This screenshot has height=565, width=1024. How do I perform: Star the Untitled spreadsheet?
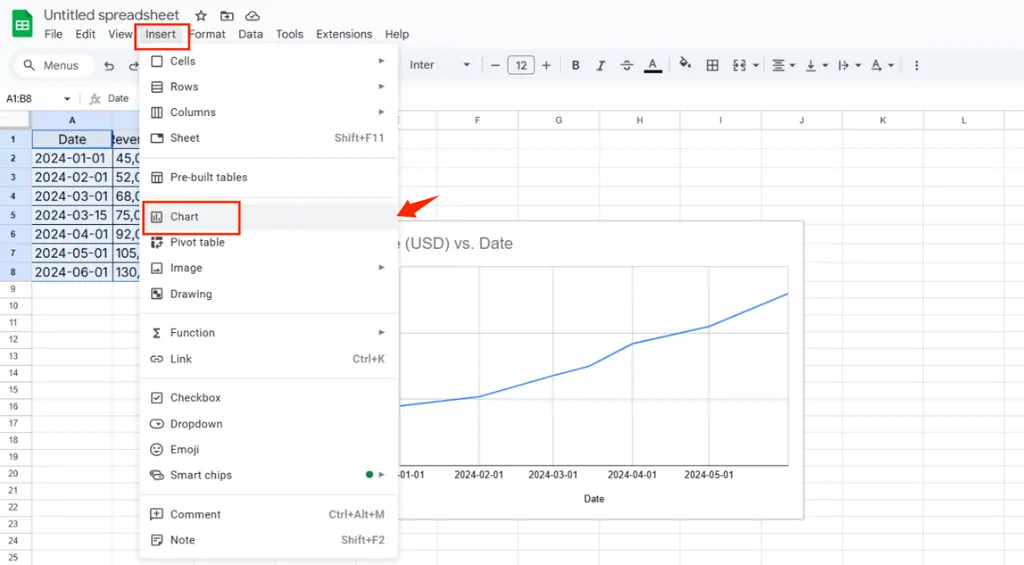(x=201, y=16)
